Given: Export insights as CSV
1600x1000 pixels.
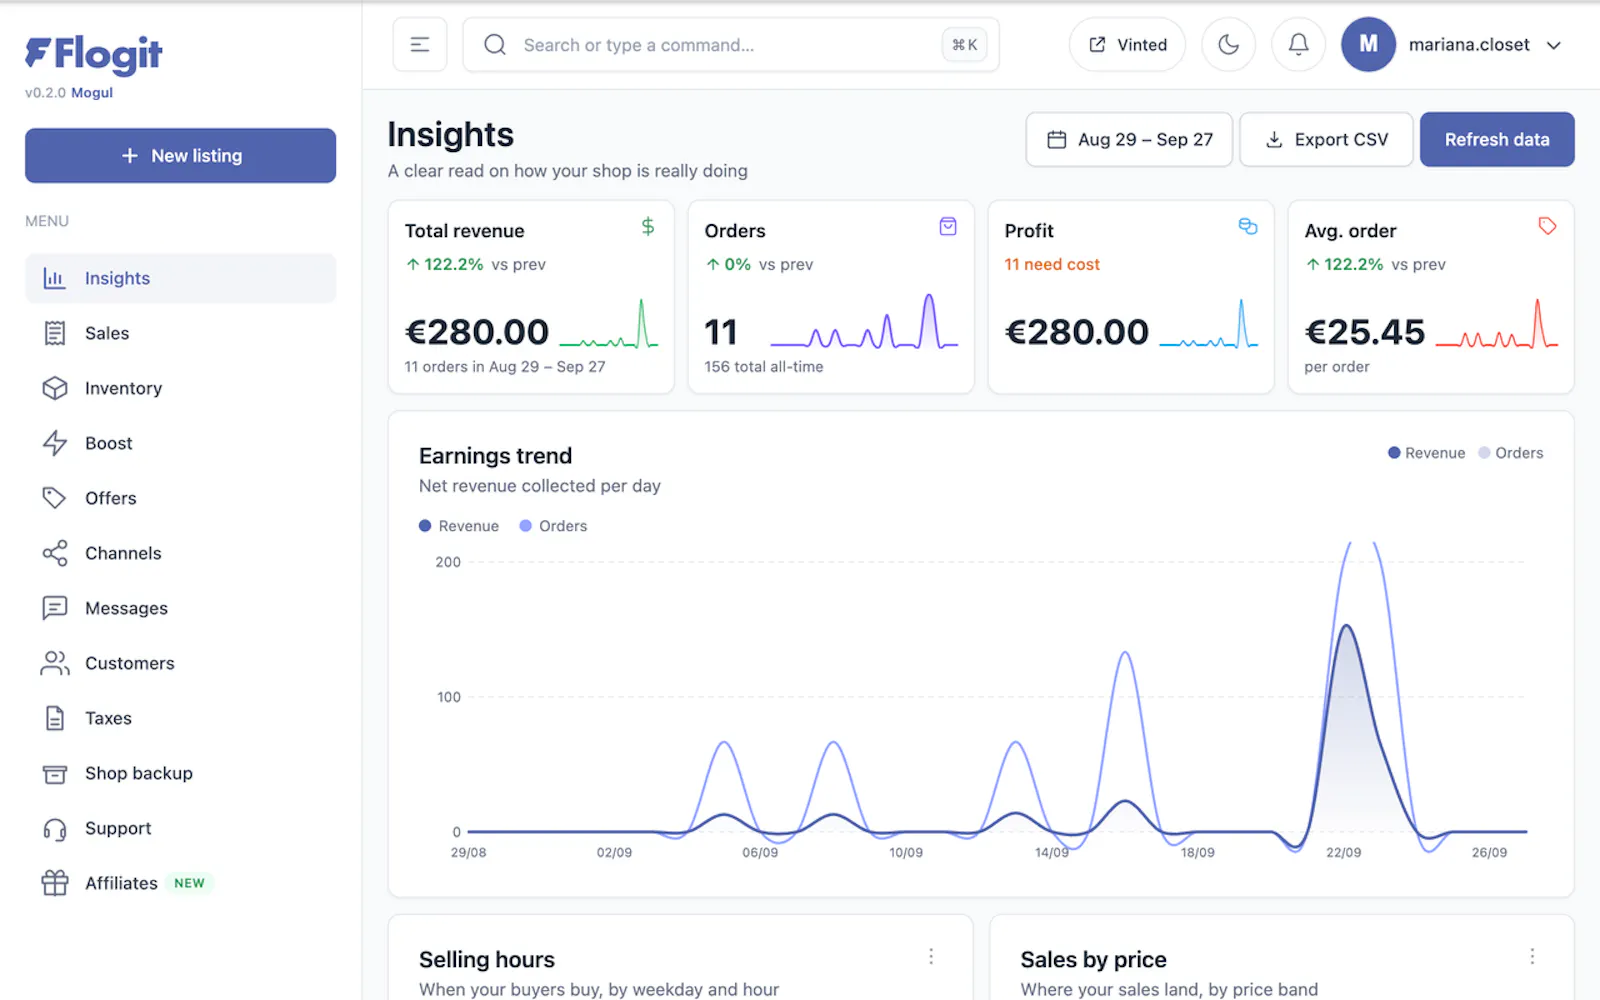Looking at the screenshot, I should tap(1326, 140).
